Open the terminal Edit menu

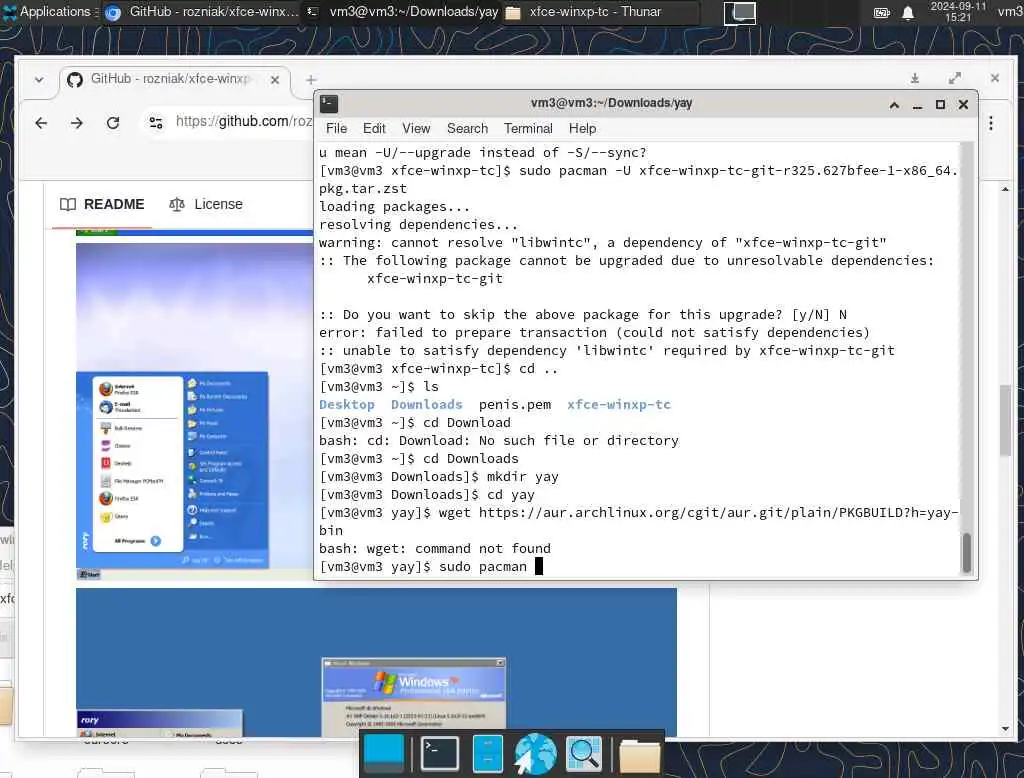[374, 129]
